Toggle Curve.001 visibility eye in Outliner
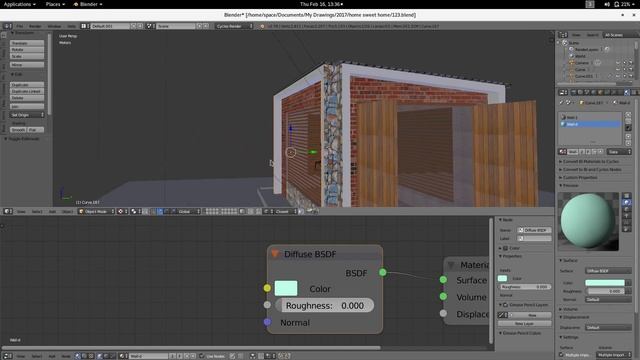640x360 pixels. pos(618,76)
